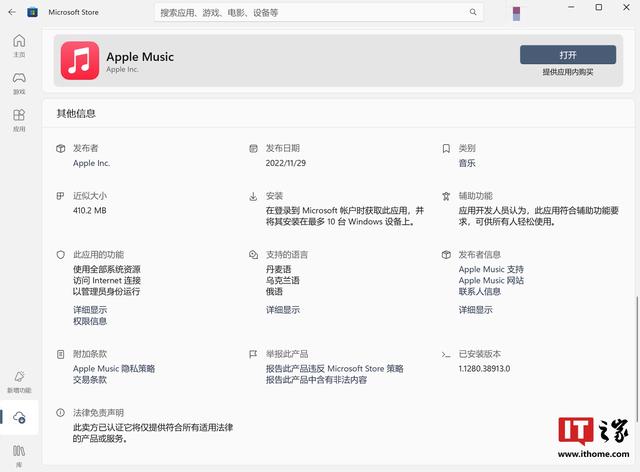Click the size value 410.2 MB
640x472 pixels.
click(x=89, y=210)
